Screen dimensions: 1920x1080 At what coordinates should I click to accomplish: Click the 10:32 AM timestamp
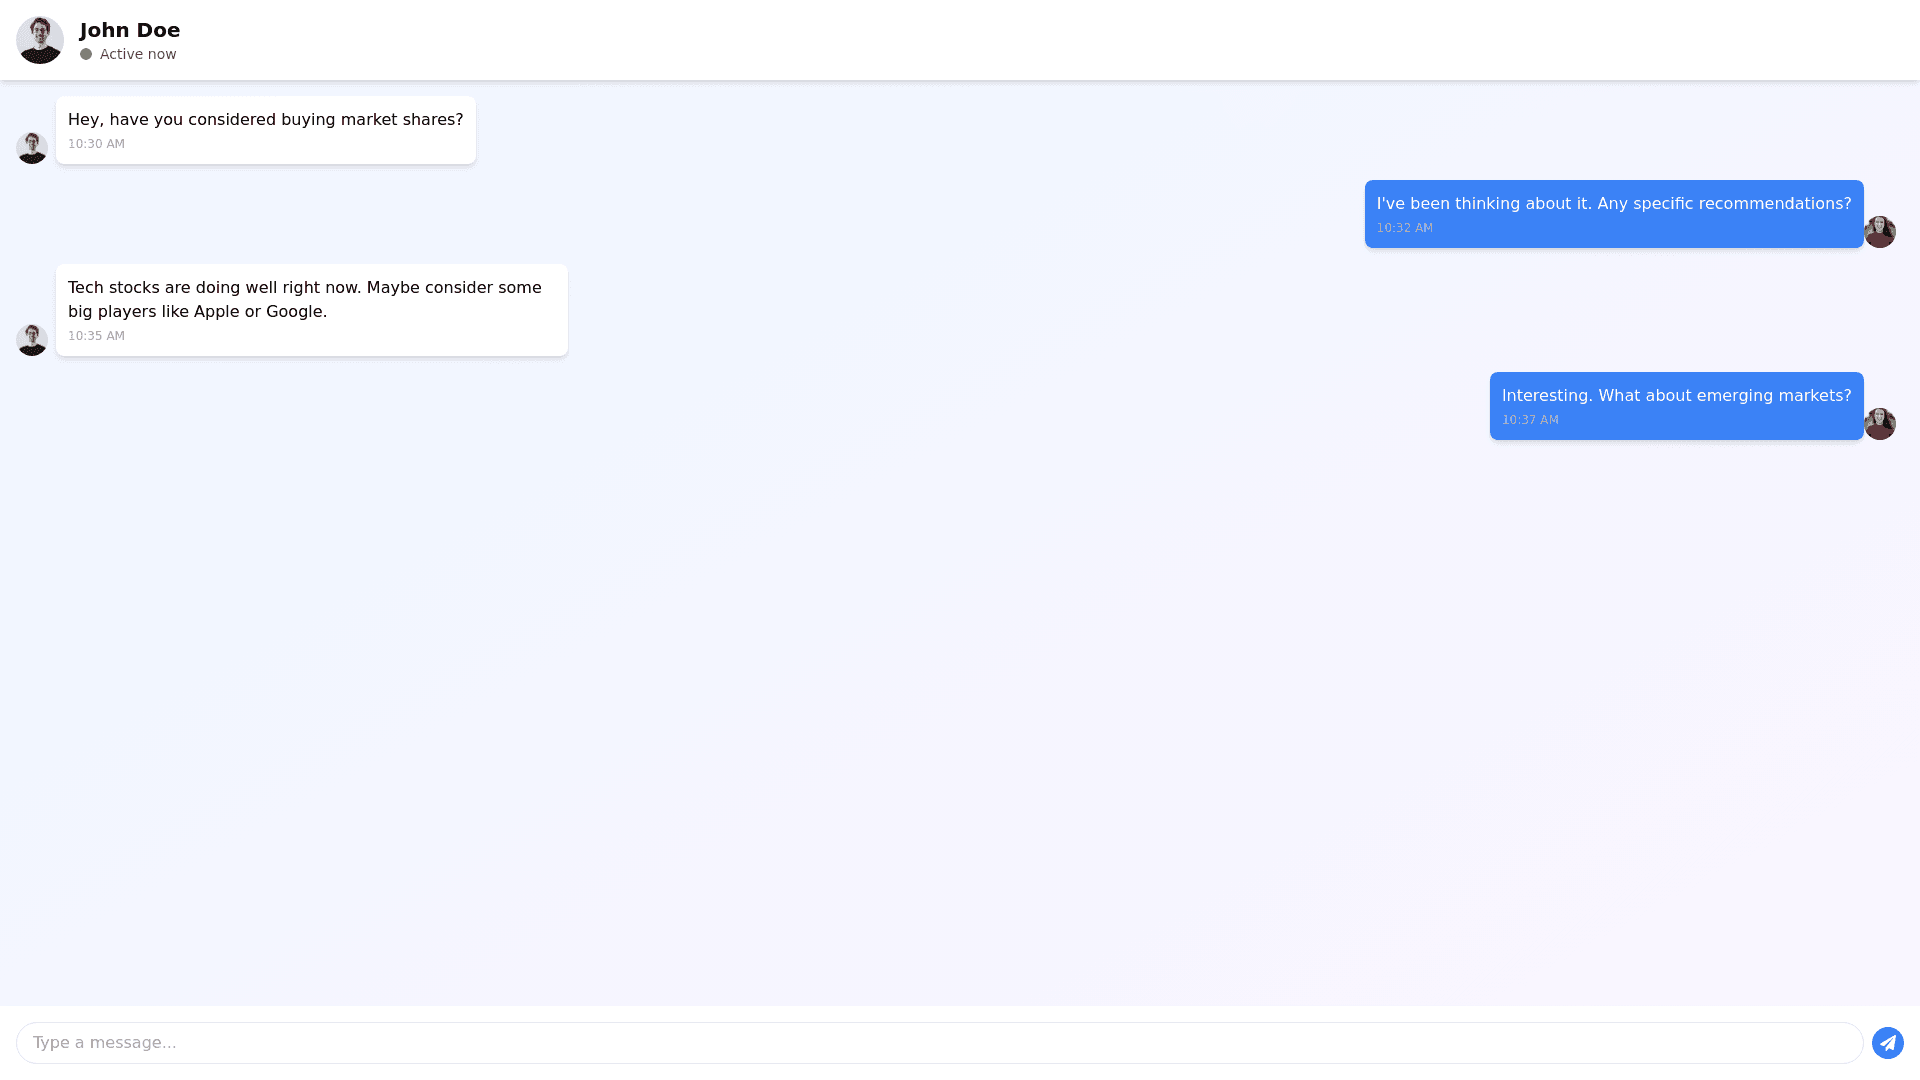(1404, 228)
